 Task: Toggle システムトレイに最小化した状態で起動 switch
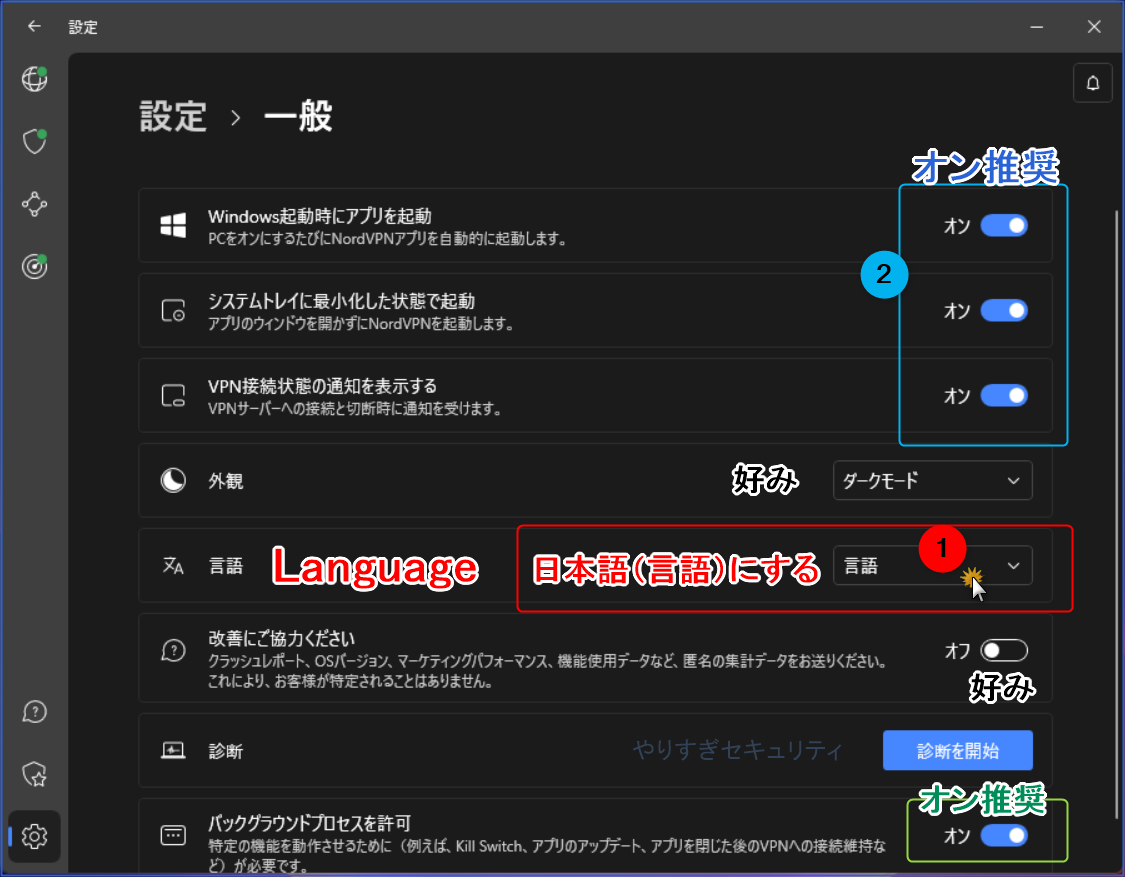pyautogui.click(x=1004, y=310)
